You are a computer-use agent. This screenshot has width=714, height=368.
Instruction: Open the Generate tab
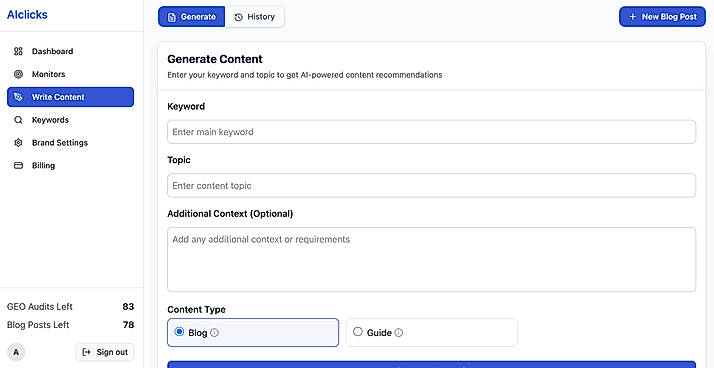click(x=192, y=17)
